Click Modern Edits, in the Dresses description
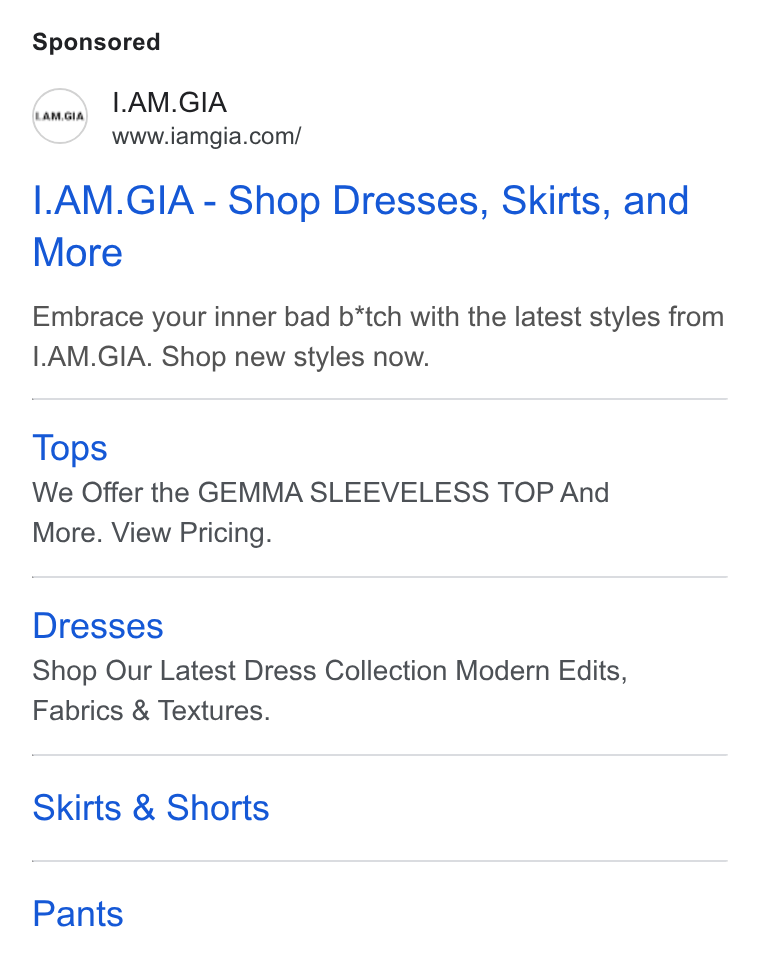The image size is (760, 966). (x=541, y=670)
